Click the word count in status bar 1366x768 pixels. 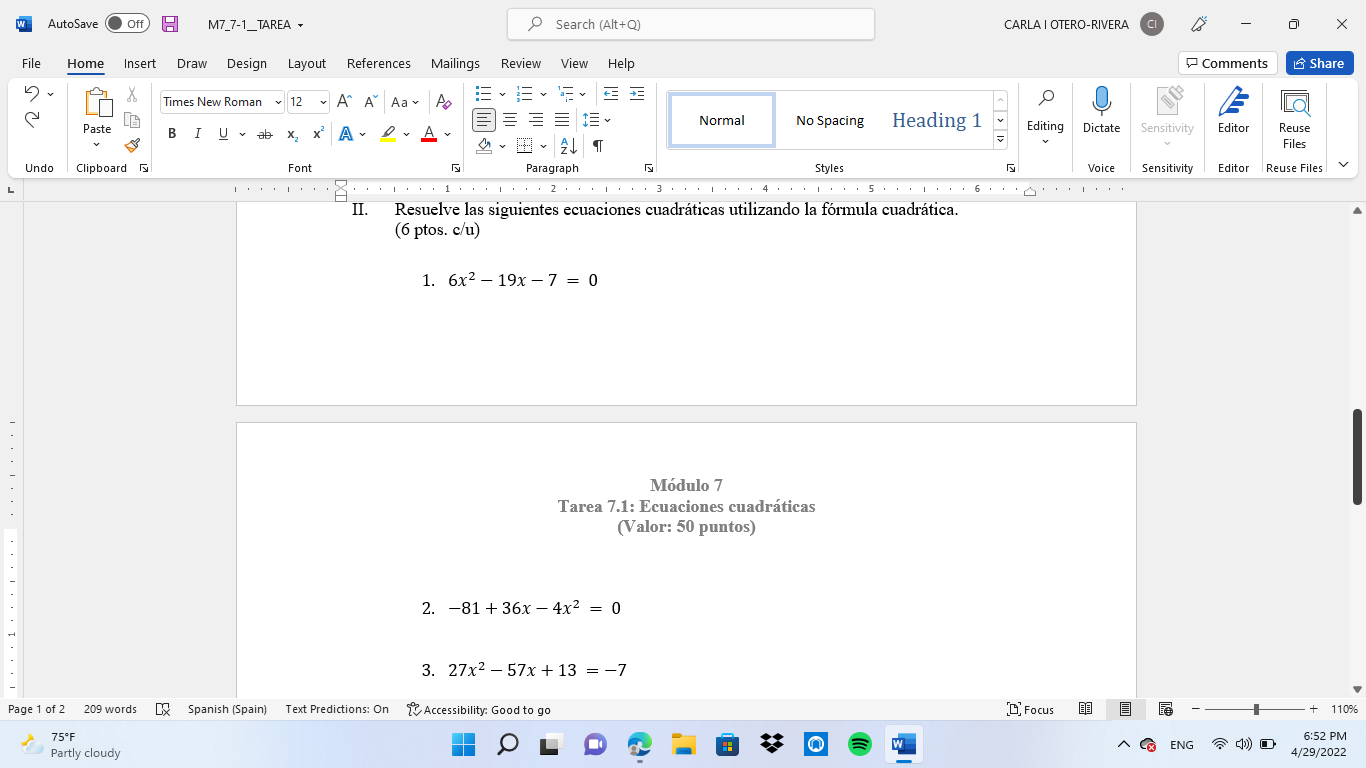[x=110, y=709]
